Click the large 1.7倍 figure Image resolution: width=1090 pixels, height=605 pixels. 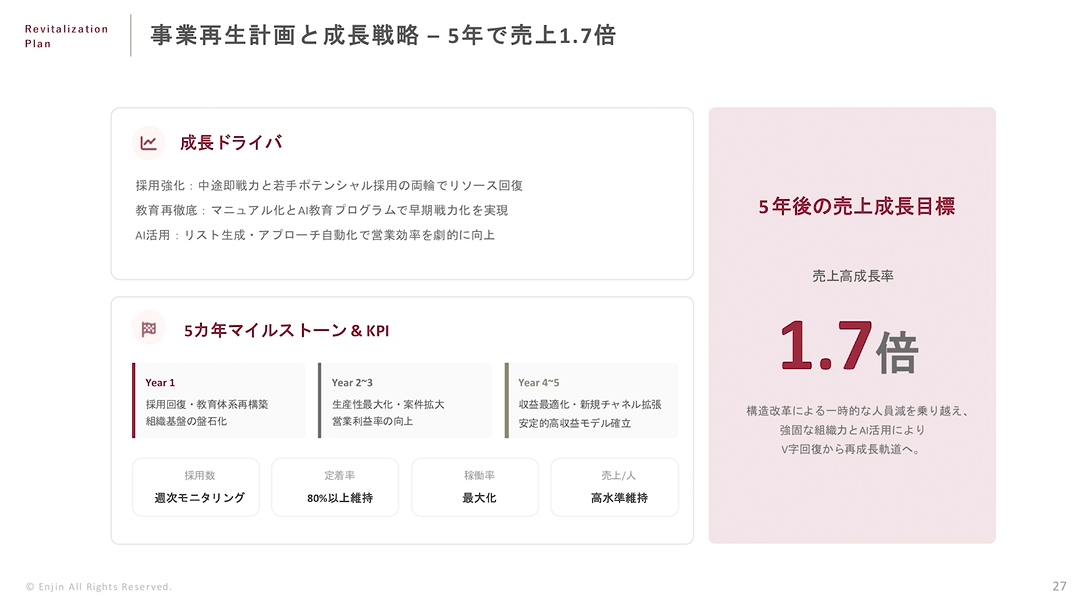pyautogui.click(x=850, y=346)
